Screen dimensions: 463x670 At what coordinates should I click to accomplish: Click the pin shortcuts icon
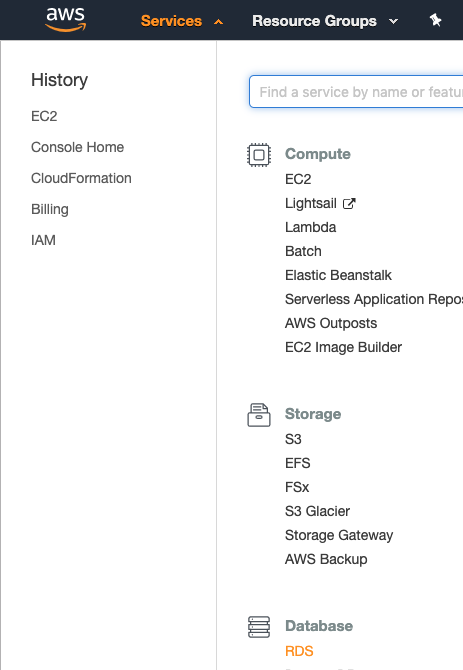(435, 20)
